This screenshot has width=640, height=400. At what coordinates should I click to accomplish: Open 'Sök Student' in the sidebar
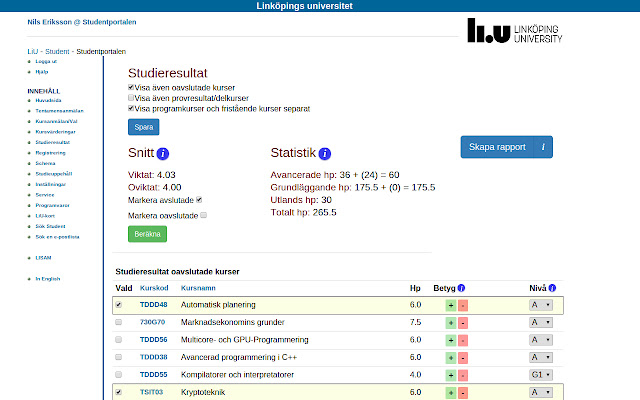(x=50, y=227)
